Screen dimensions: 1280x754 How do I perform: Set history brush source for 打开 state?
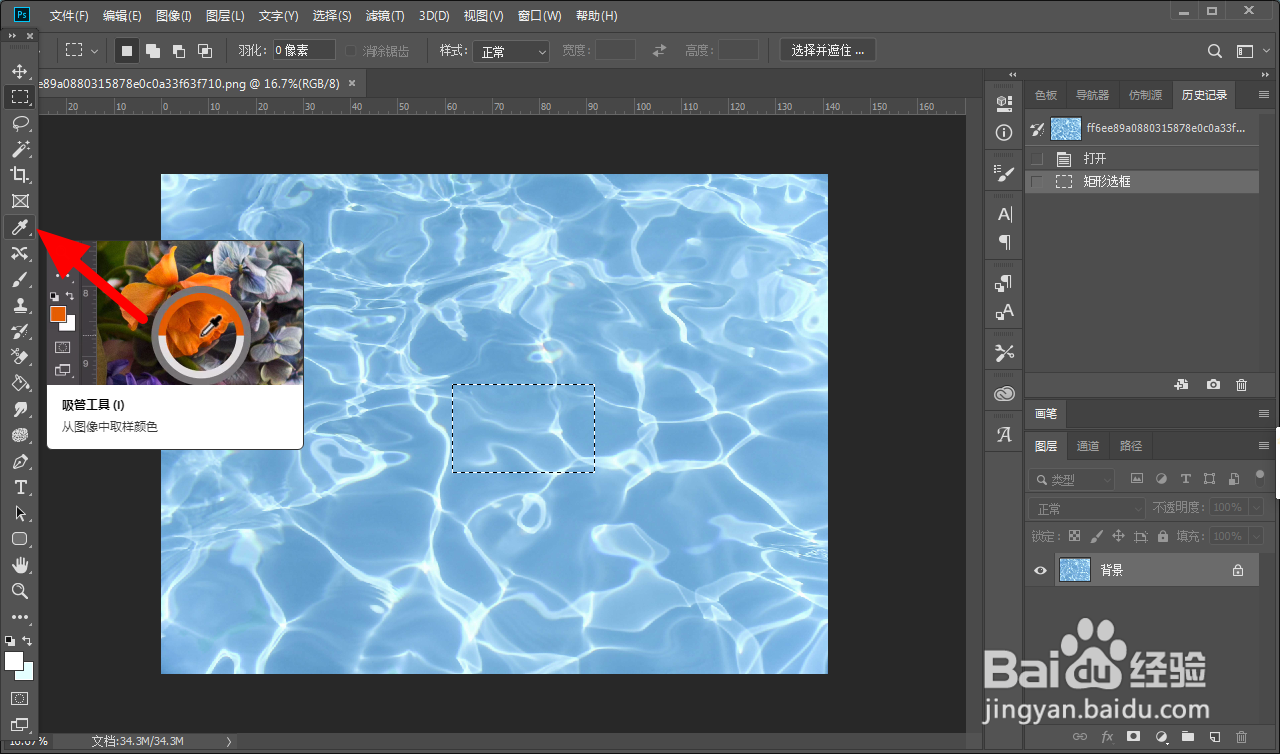[1037, 159]
